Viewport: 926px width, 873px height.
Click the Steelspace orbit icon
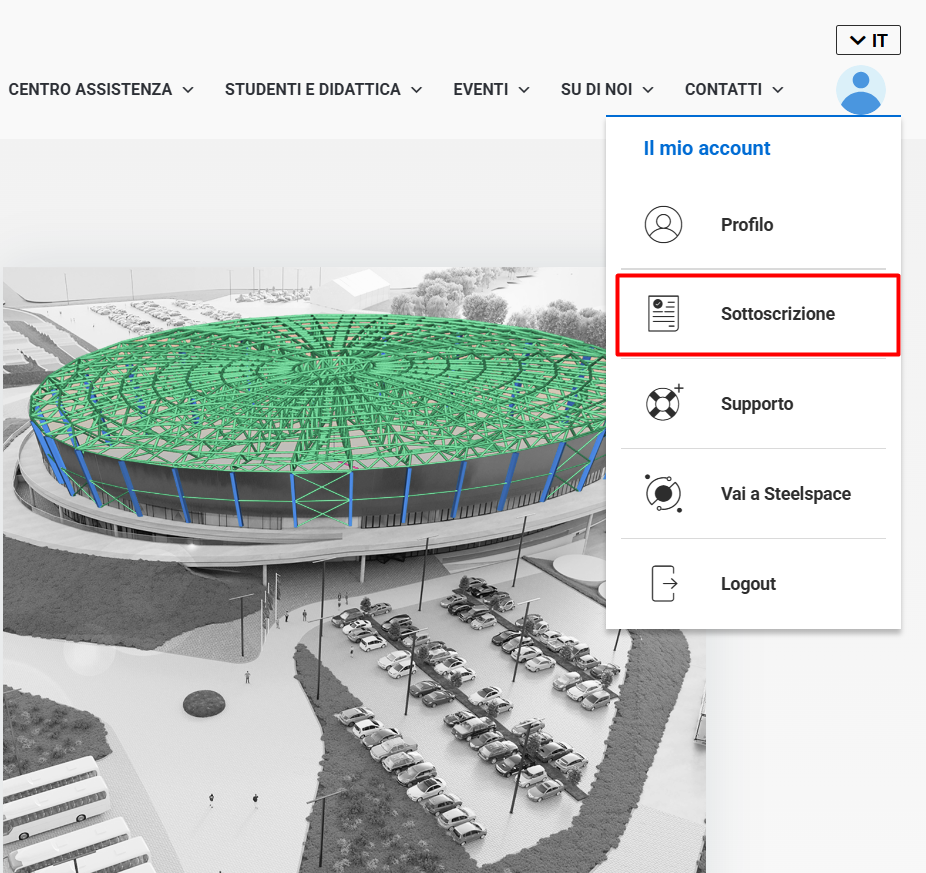663,493
